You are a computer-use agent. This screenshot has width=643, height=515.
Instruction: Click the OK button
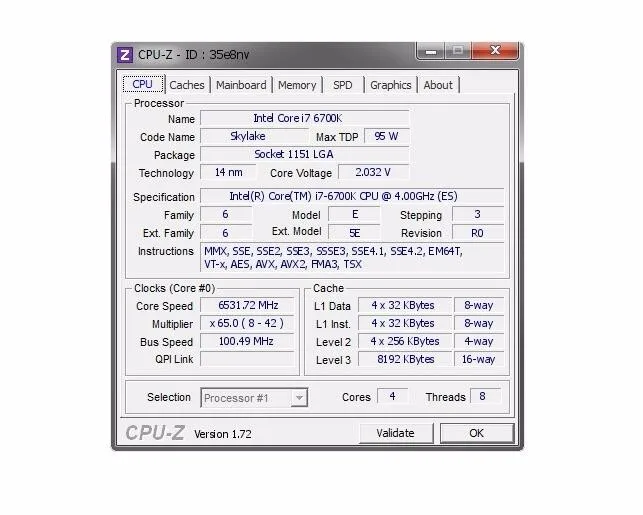coord(477,433)
